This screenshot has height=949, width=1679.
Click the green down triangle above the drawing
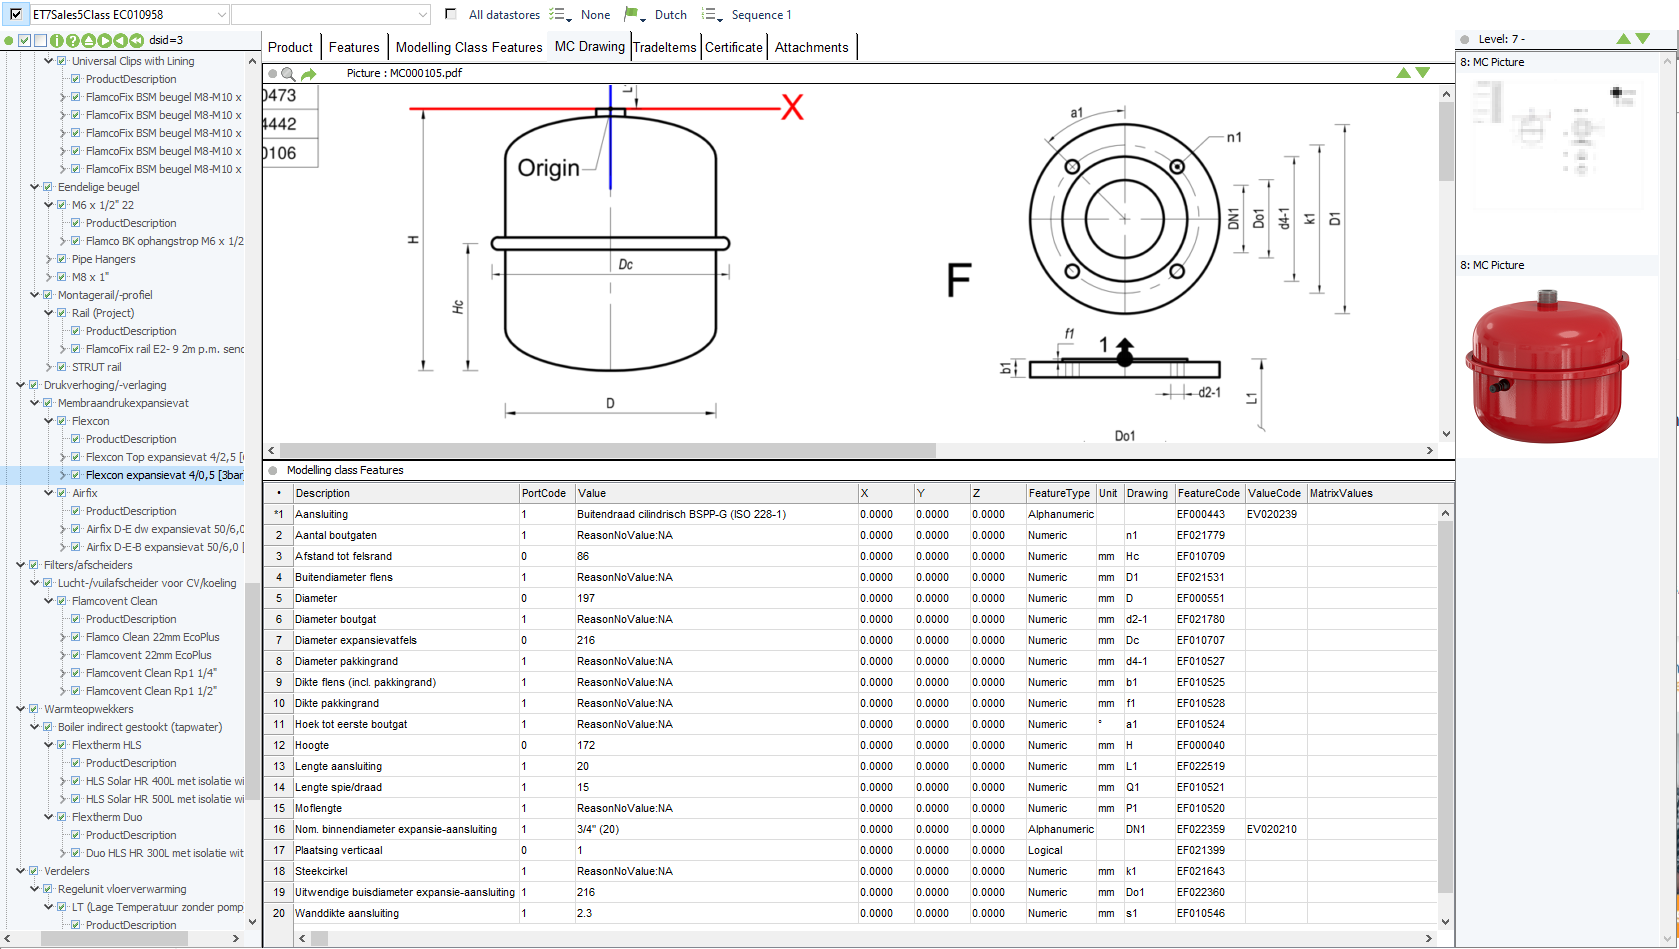[1423, 73]
